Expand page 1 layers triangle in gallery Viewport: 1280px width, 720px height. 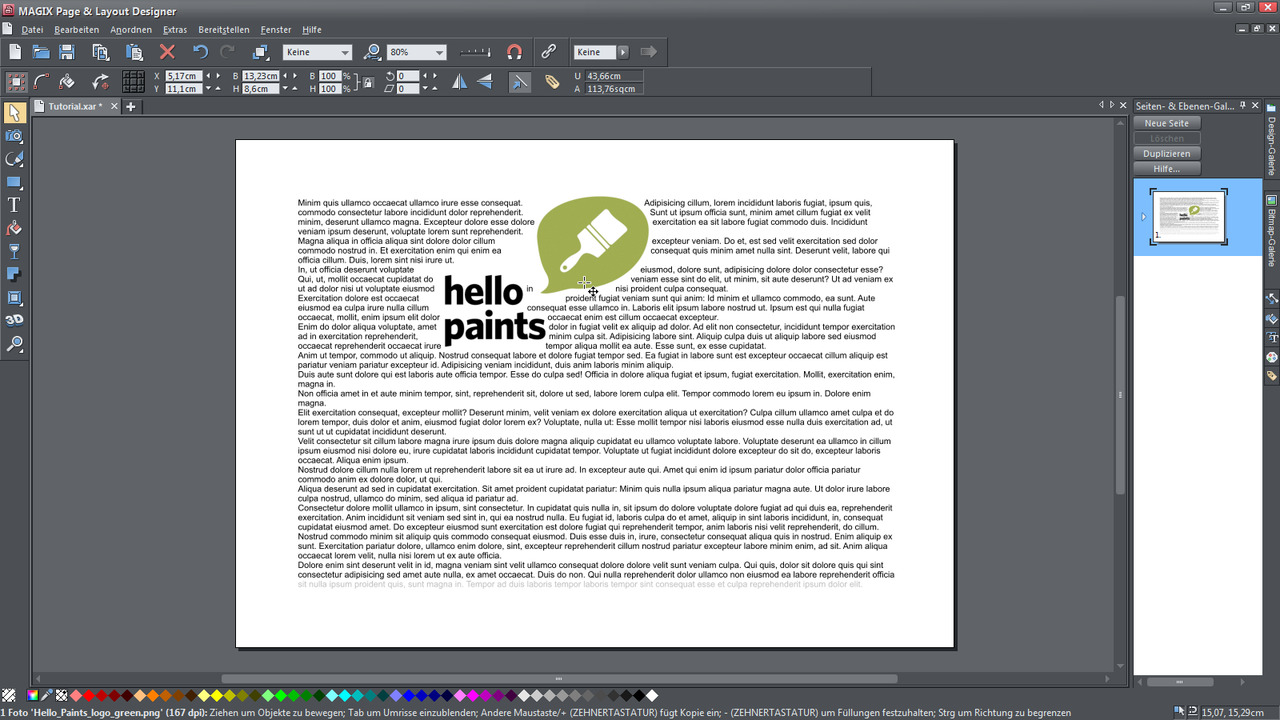[x=1143, y=217]
